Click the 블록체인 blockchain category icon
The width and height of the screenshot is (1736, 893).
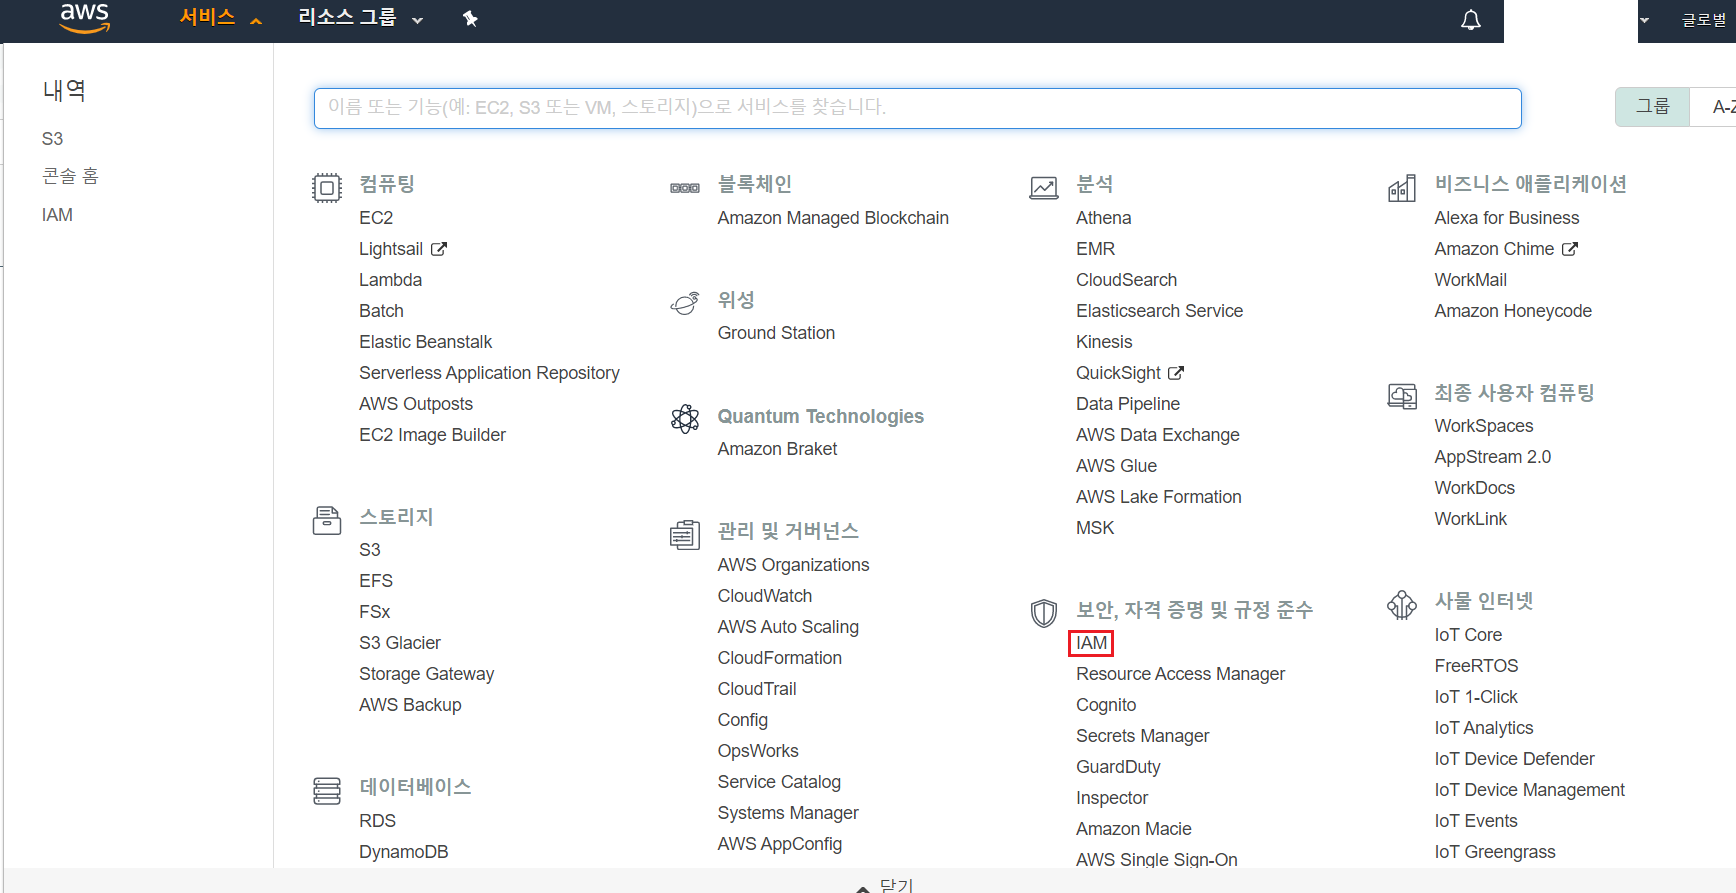(x=685, y=188)
